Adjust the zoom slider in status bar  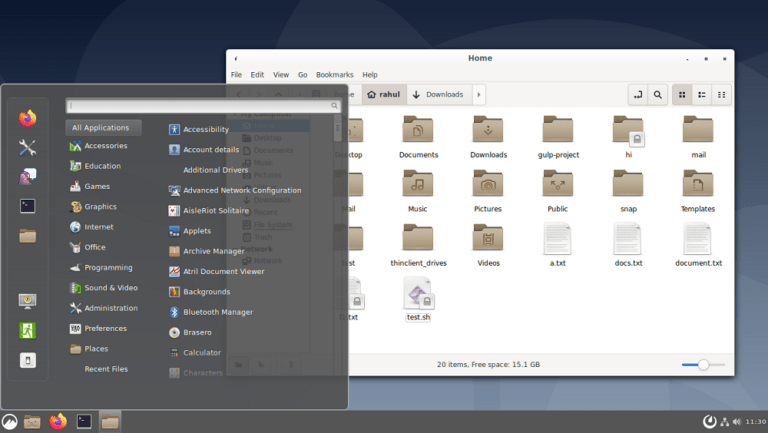point(704,365)
